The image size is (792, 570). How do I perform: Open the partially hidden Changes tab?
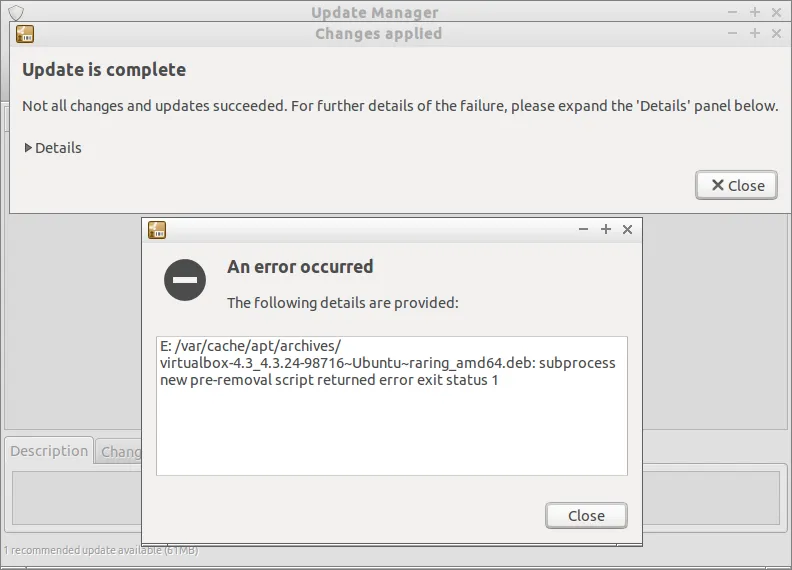[x=120, y=452]
